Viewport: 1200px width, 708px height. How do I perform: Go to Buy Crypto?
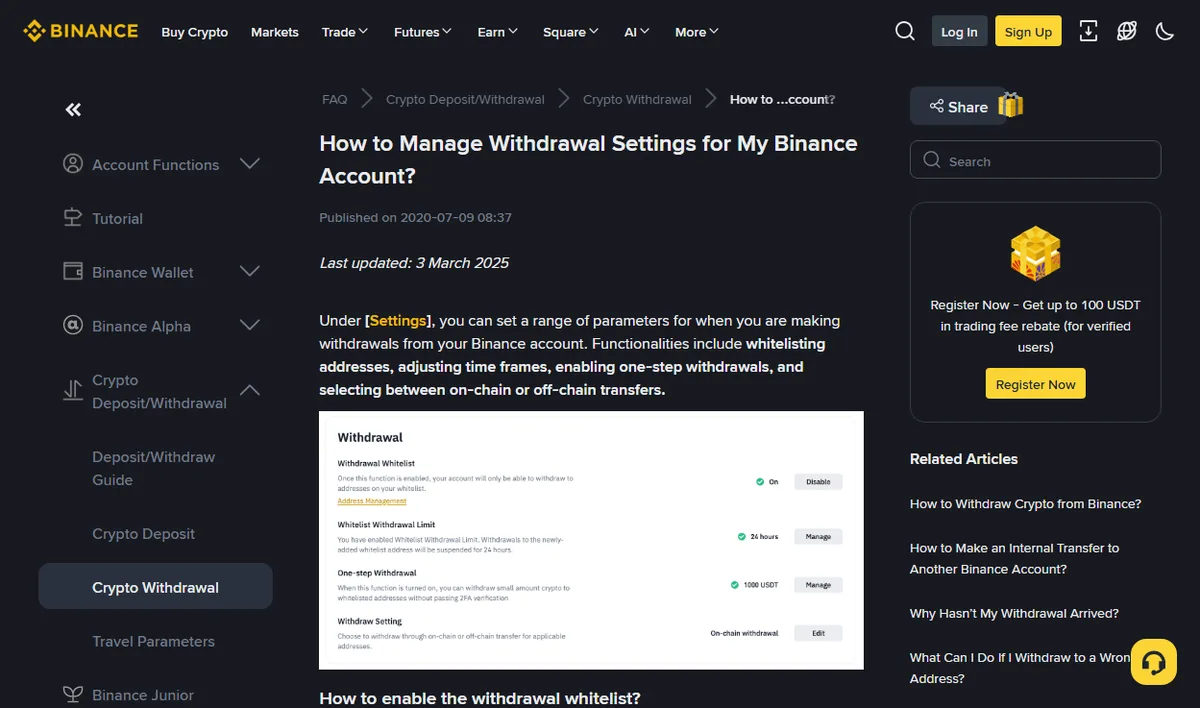point(195,32)
